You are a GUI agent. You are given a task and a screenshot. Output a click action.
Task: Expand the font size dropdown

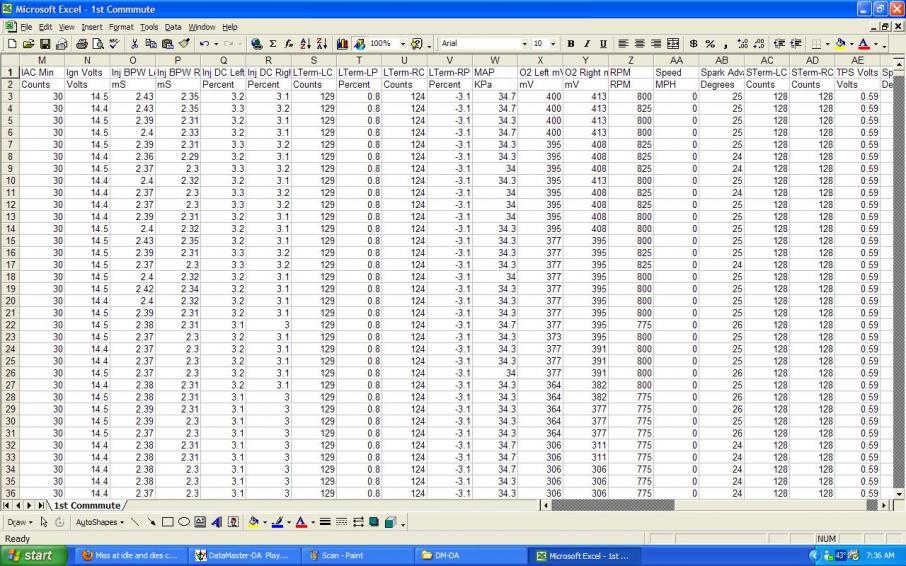coord(553,44)
